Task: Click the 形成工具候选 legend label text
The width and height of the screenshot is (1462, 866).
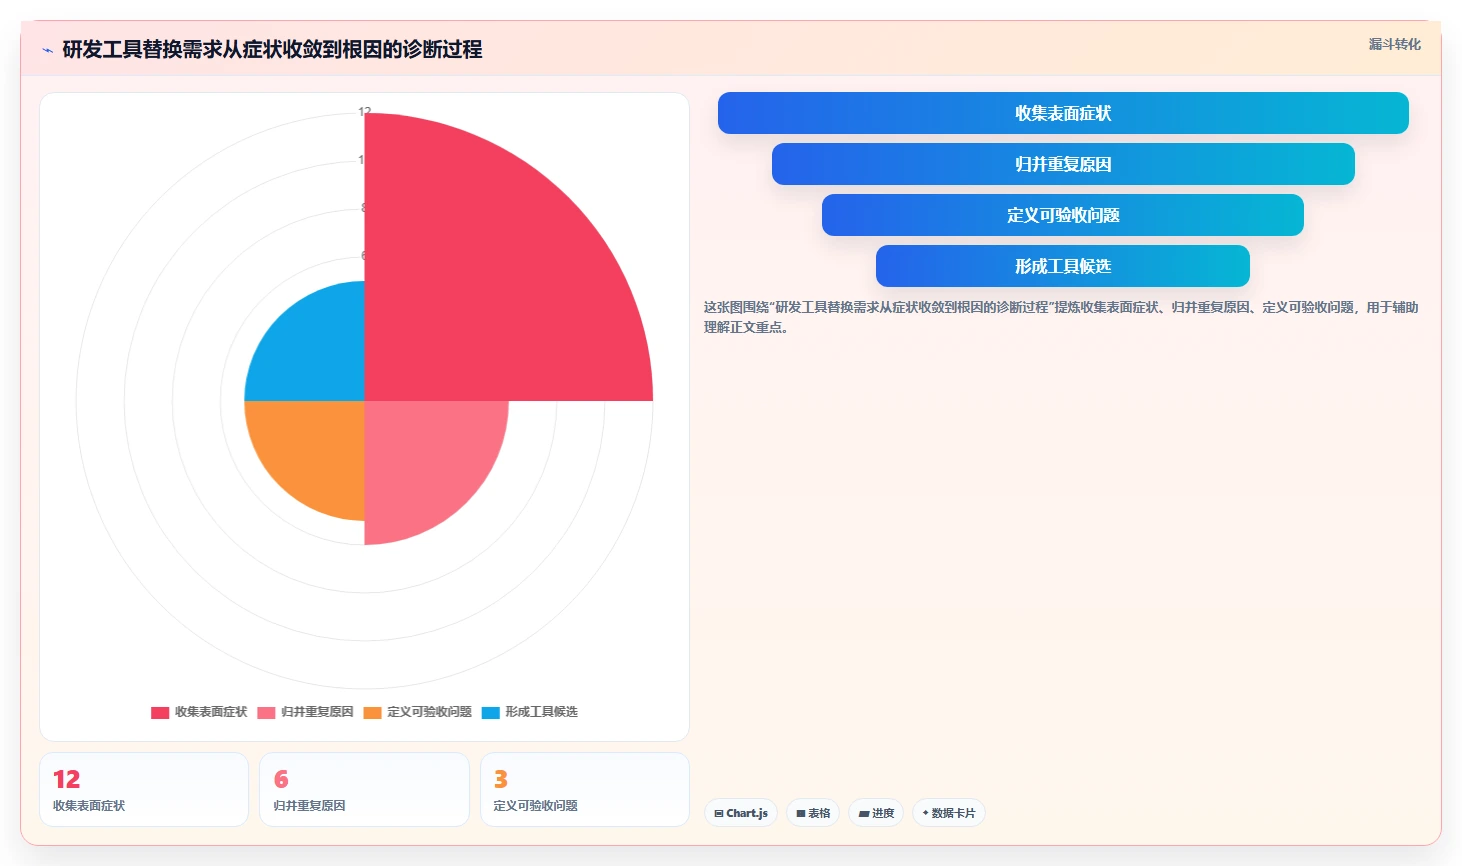Action: [x=541, y=712]
